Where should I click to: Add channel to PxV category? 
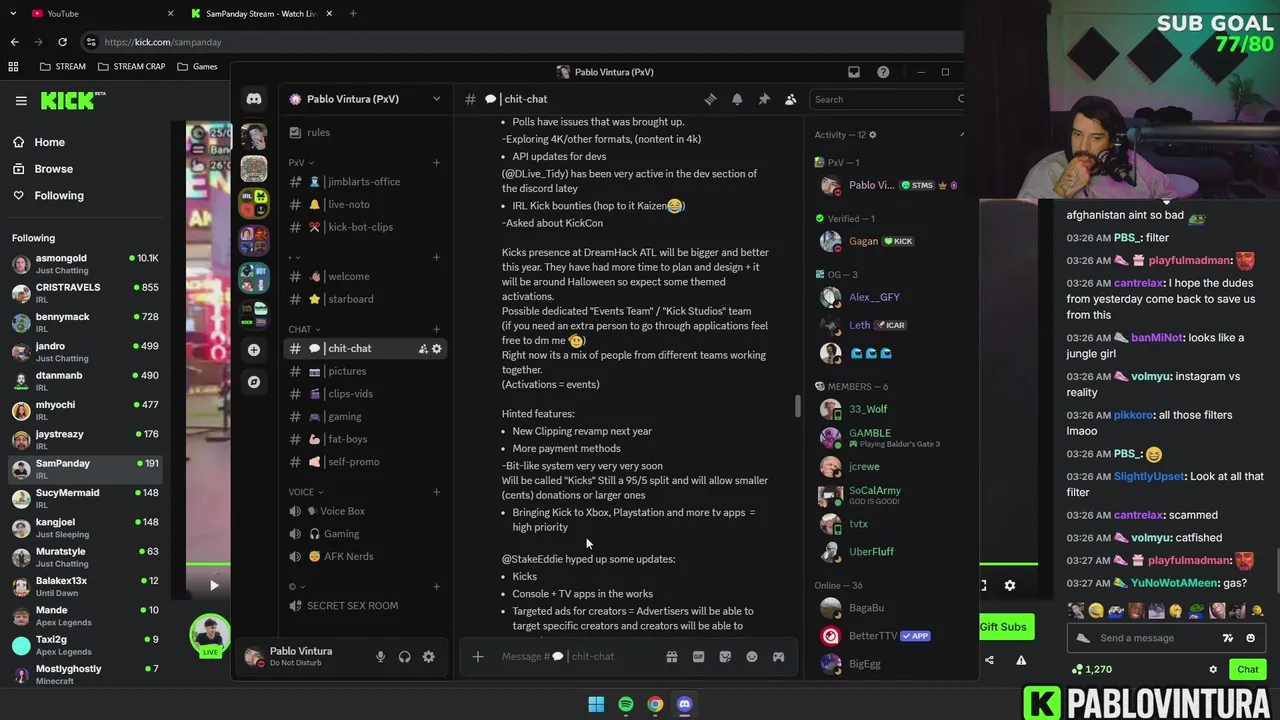(436, 163)
